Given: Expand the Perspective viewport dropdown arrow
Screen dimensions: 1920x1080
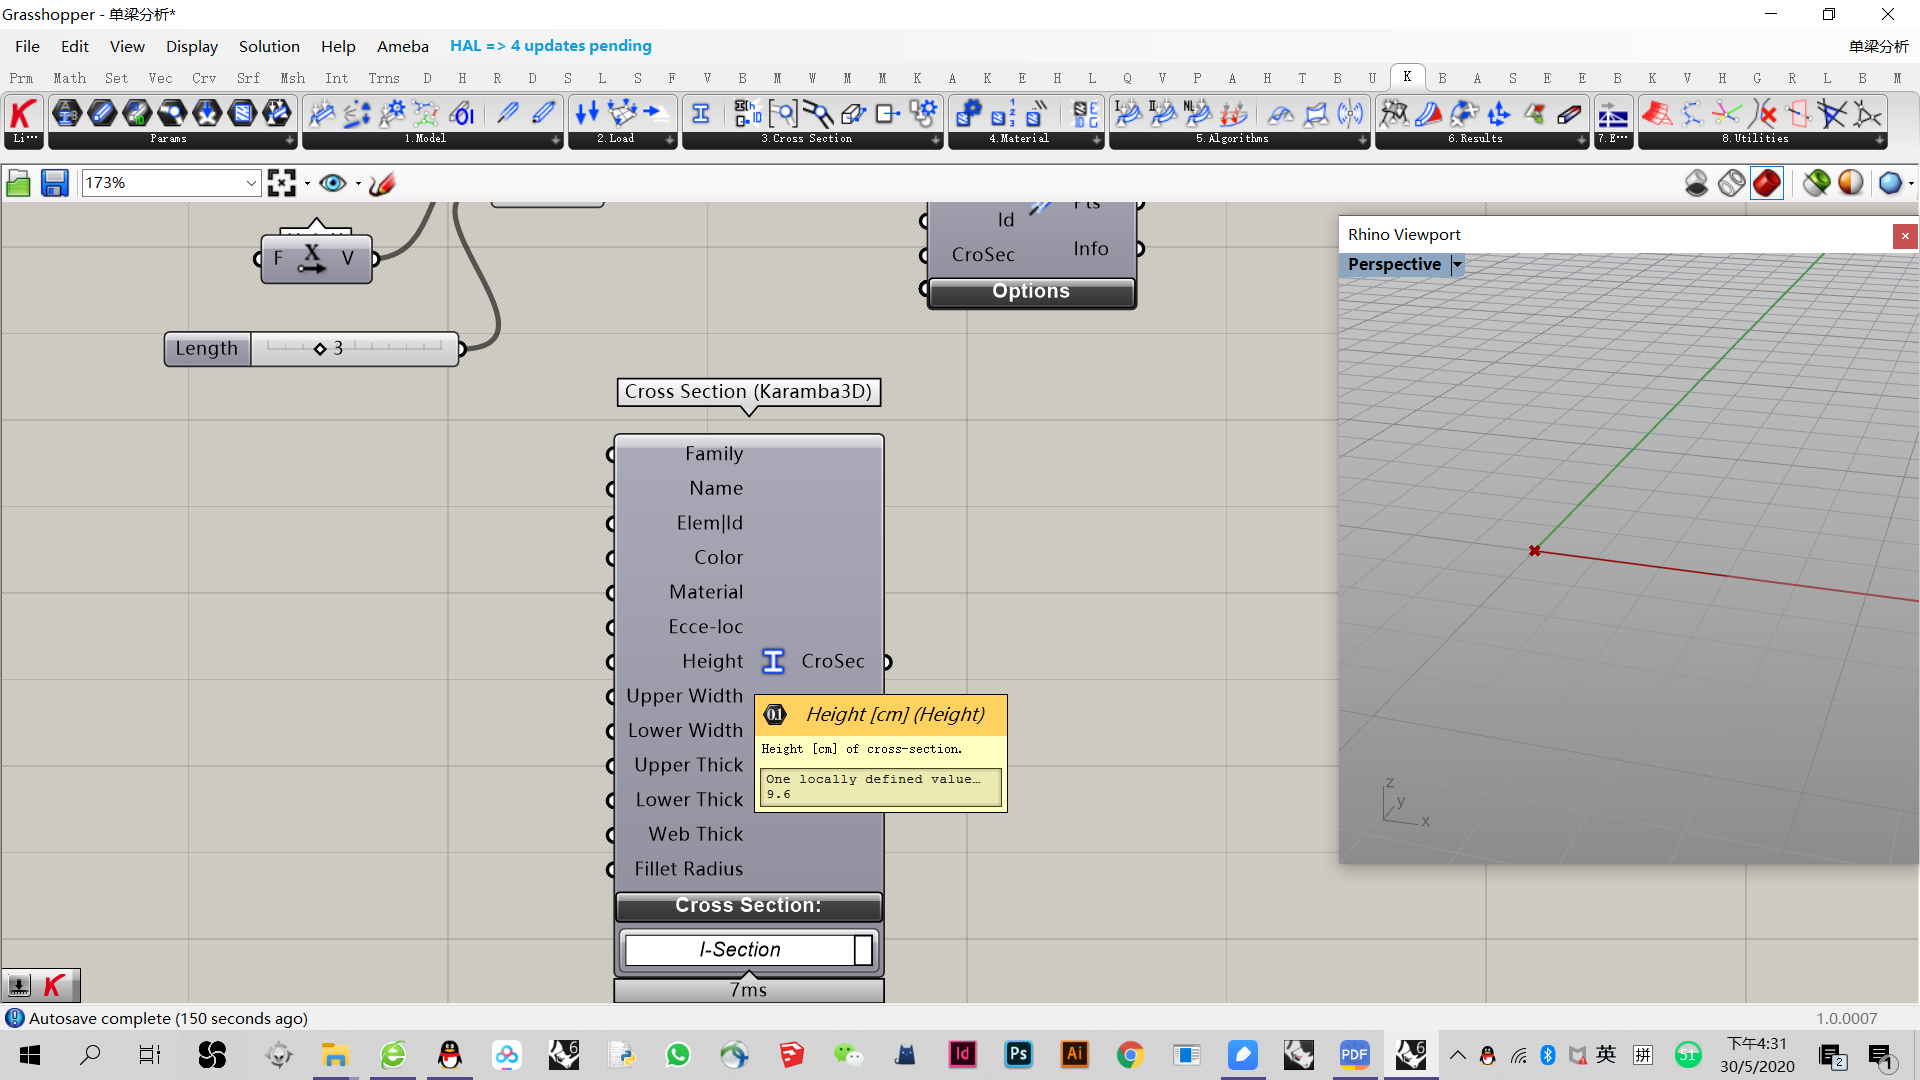Looking at the screenshot, I should coord(1457,264).
